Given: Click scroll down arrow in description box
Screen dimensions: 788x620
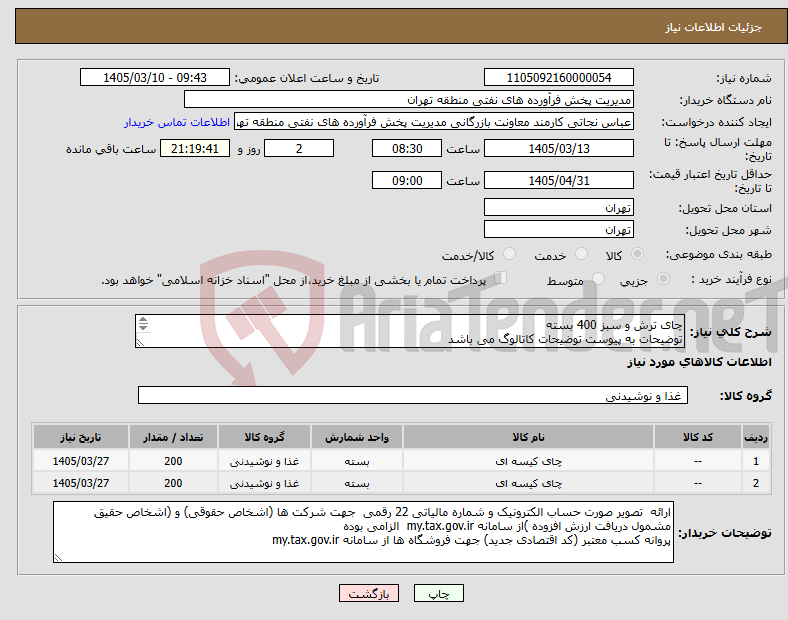Looking at the screenshot, I should coord(143,327).
